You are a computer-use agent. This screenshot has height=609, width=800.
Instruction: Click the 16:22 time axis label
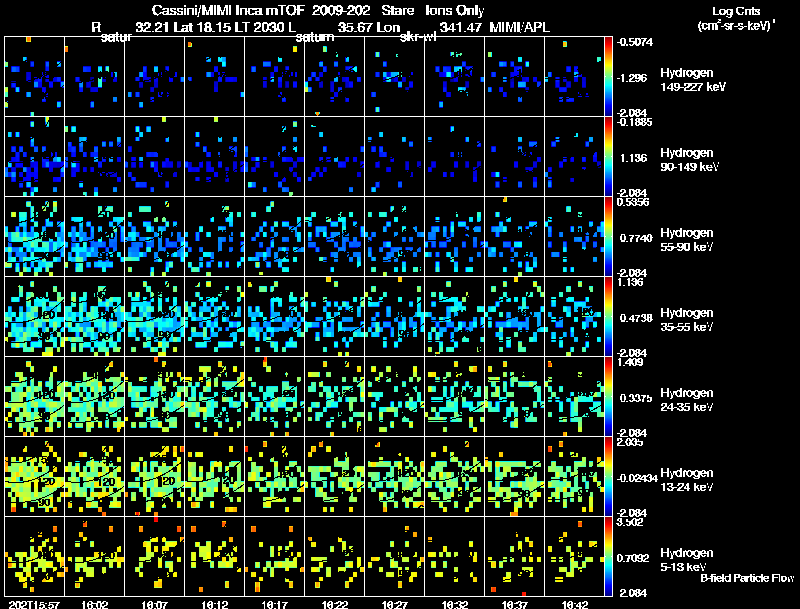coord(335,604)
